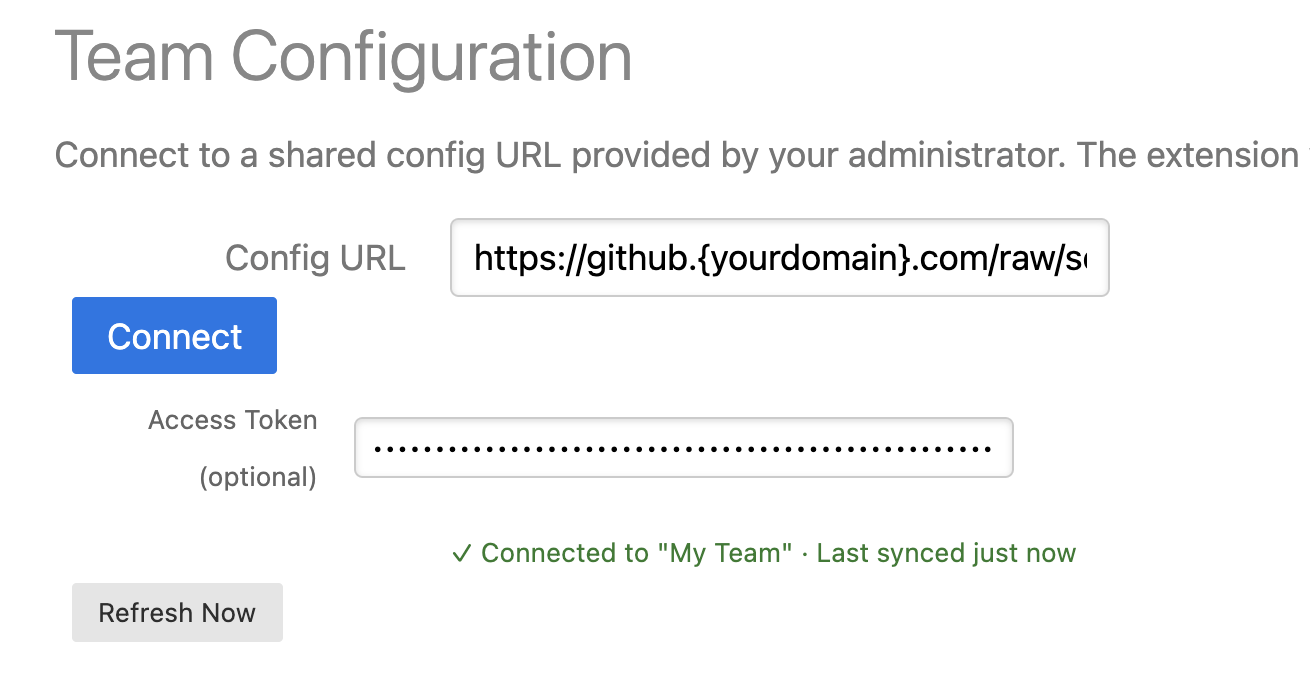The height and width of the screenshot is (676, 1310).
Task: Focus the Config URL input field
Action: tap(779, 258)
